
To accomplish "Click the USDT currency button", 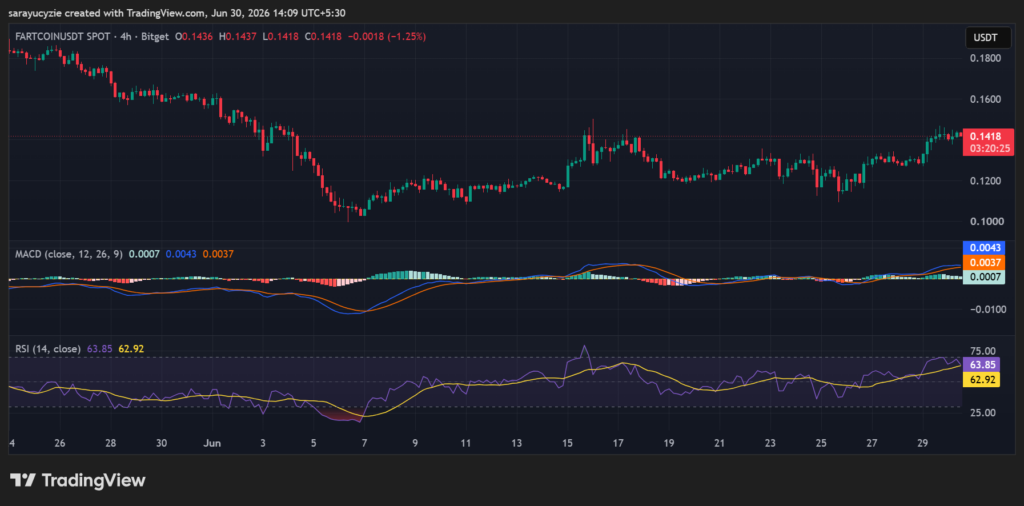I will pos(989,38).
